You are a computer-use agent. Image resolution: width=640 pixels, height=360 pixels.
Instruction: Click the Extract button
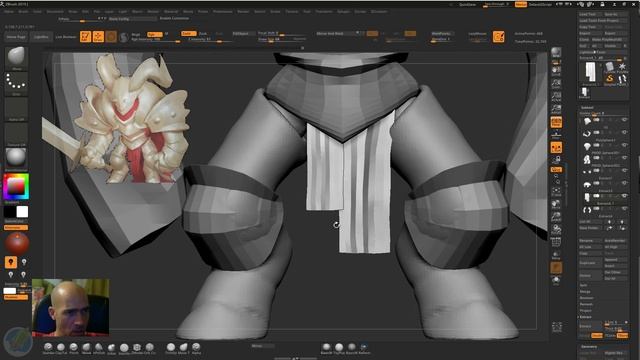point(590,326)
